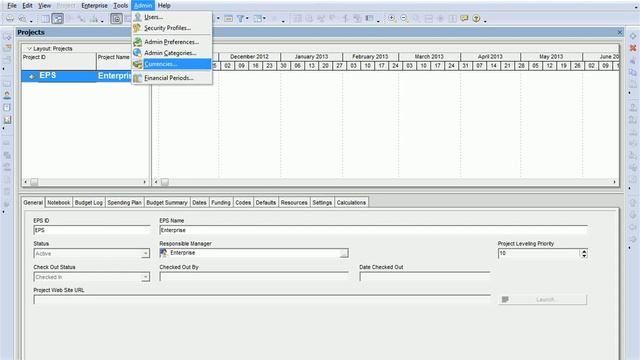Image resolution: width=640 pixels, height=360 pixels.
Task: Click the Projects sidebar icon at top
Action: tap(7, 36)
